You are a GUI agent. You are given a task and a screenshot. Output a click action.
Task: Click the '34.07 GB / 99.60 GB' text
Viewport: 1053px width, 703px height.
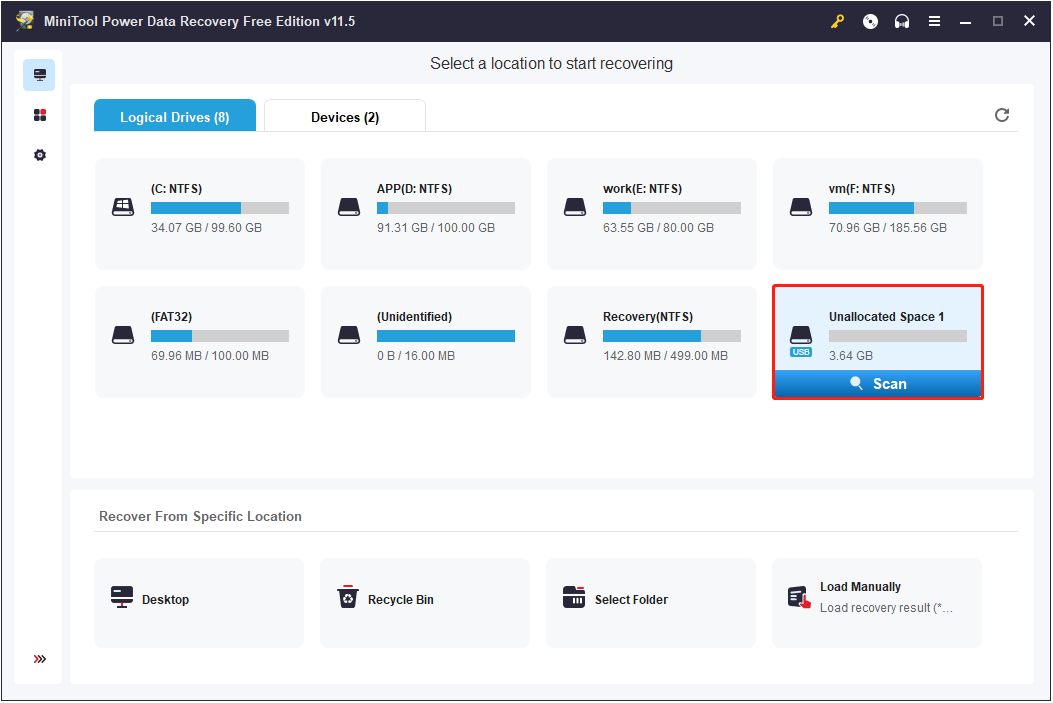point(206,228)
